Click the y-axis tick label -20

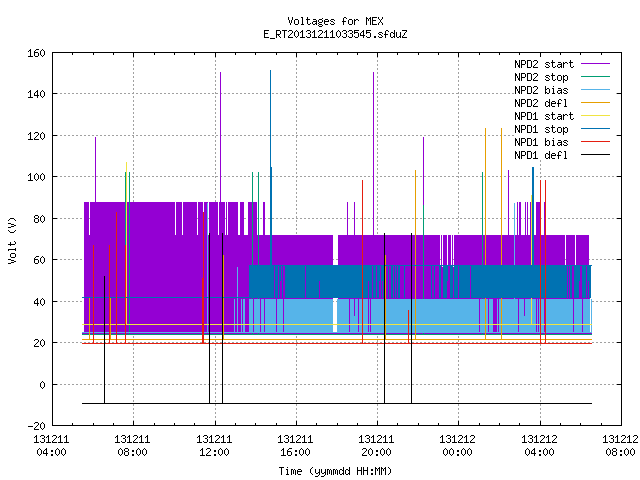pos(36,426)
